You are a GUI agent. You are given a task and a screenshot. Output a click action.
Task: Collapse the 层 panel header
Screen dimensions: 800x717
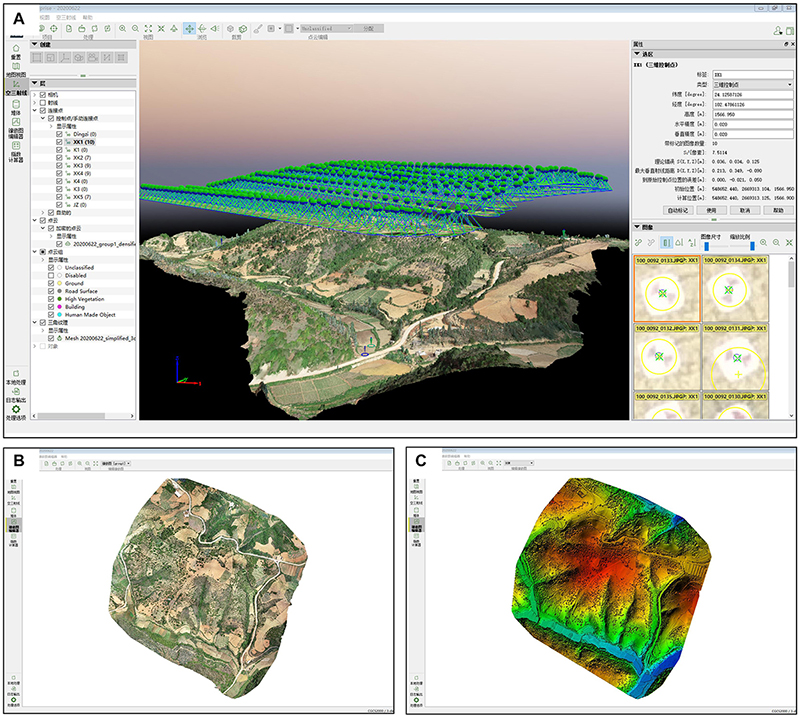pos(35,83)
